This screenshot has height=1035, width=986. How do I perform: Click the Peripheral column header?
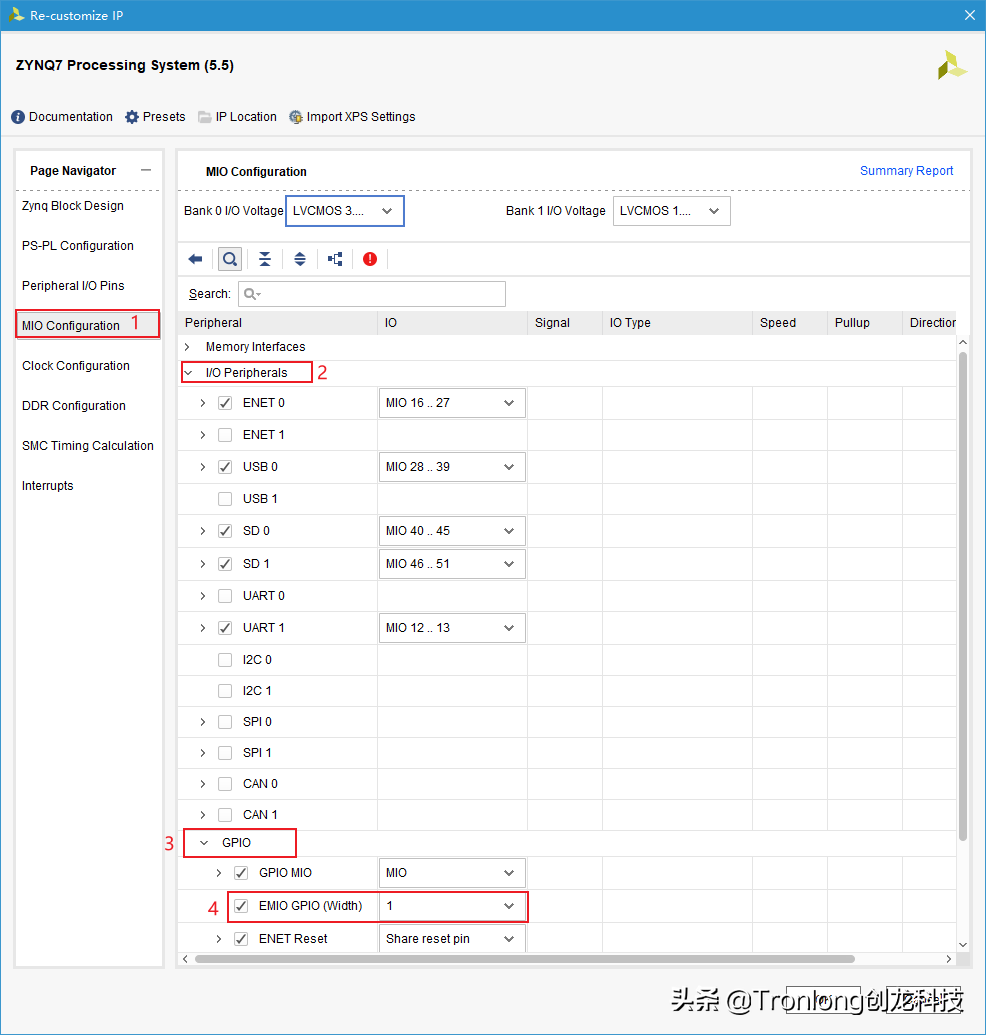tap(214, 322)
